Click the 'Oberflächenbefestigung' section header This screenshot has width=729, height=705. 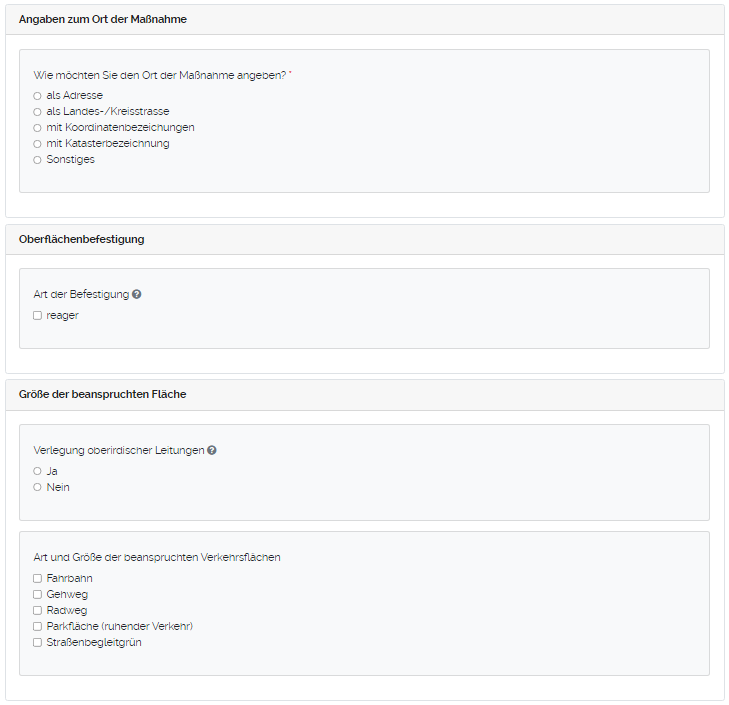coord(82,240)
